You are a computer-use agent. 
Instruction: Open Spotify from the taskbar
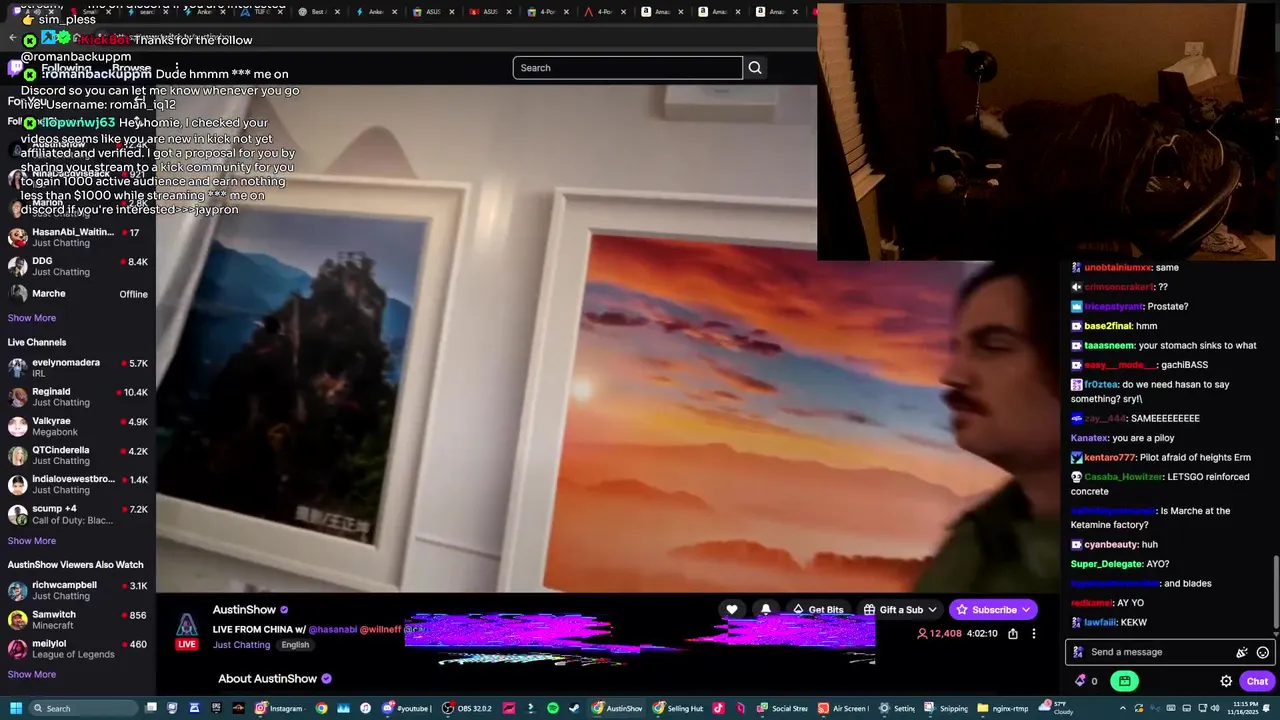[x=553, y=708]
